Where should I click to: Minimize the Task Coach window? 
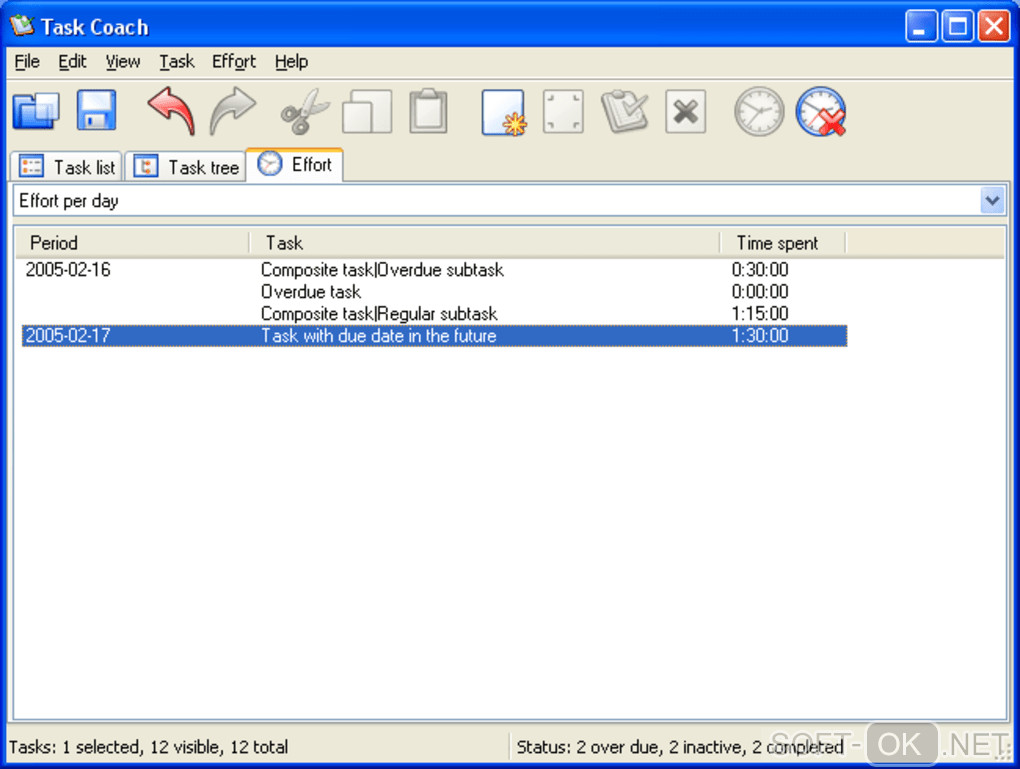pos(921,26)
